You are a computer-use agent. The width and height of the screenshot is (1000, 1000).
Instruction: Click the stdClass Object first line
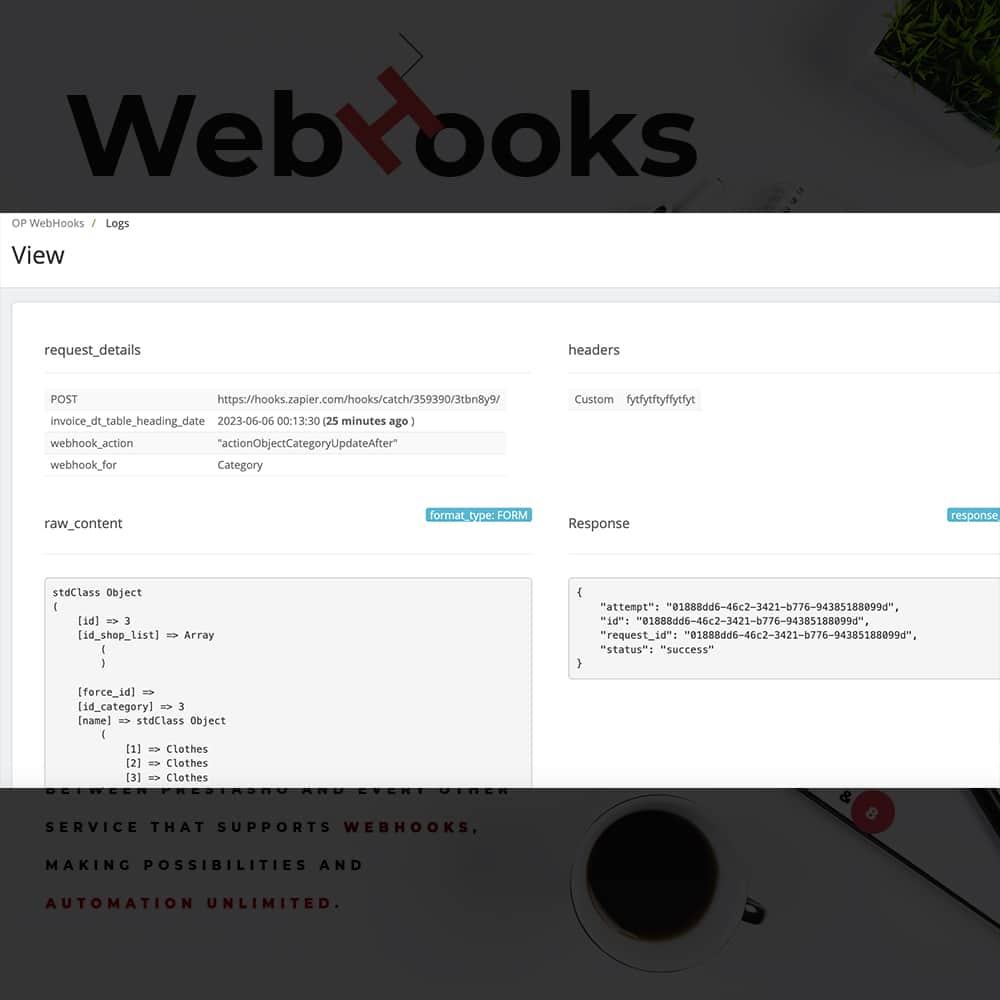[97, 592]
